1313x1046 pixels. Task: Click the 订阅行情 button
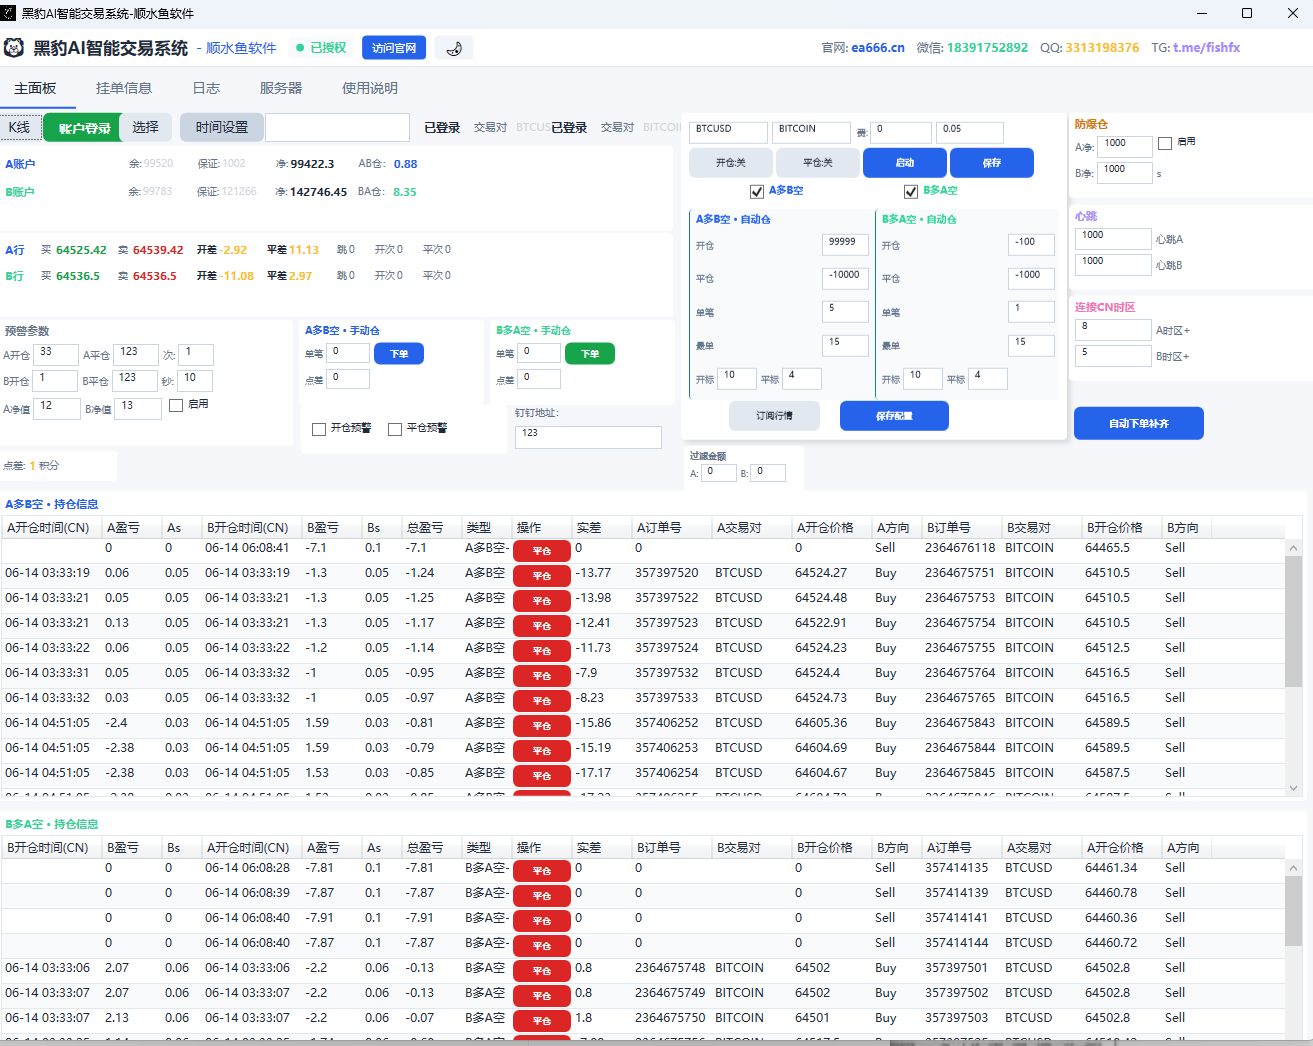pyautogui.click(x=774, y=416)
